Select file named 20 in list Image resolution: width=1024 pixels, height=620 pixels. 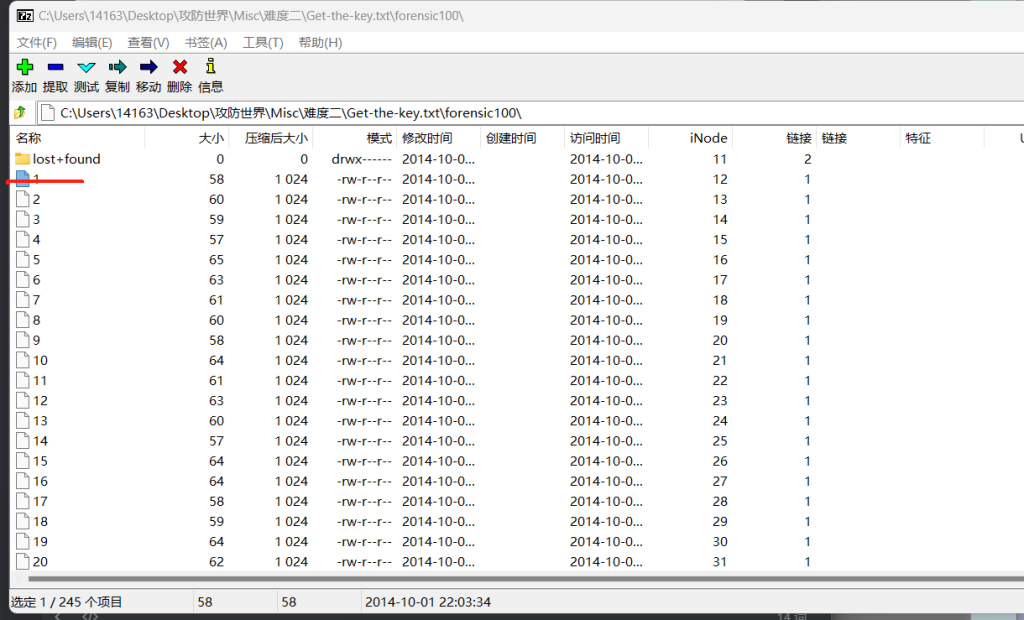click(40, 562)
